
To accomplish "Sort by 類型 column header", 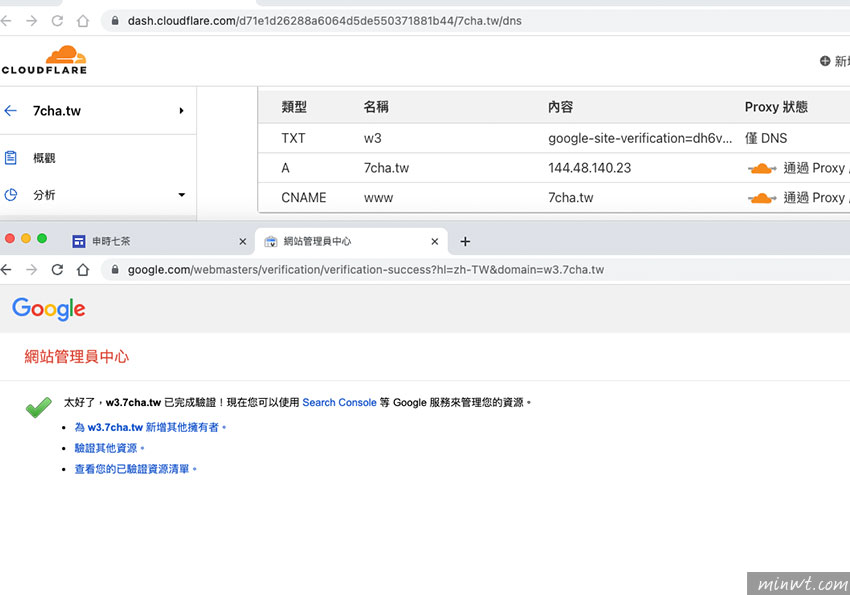I will tap(294, 107).
